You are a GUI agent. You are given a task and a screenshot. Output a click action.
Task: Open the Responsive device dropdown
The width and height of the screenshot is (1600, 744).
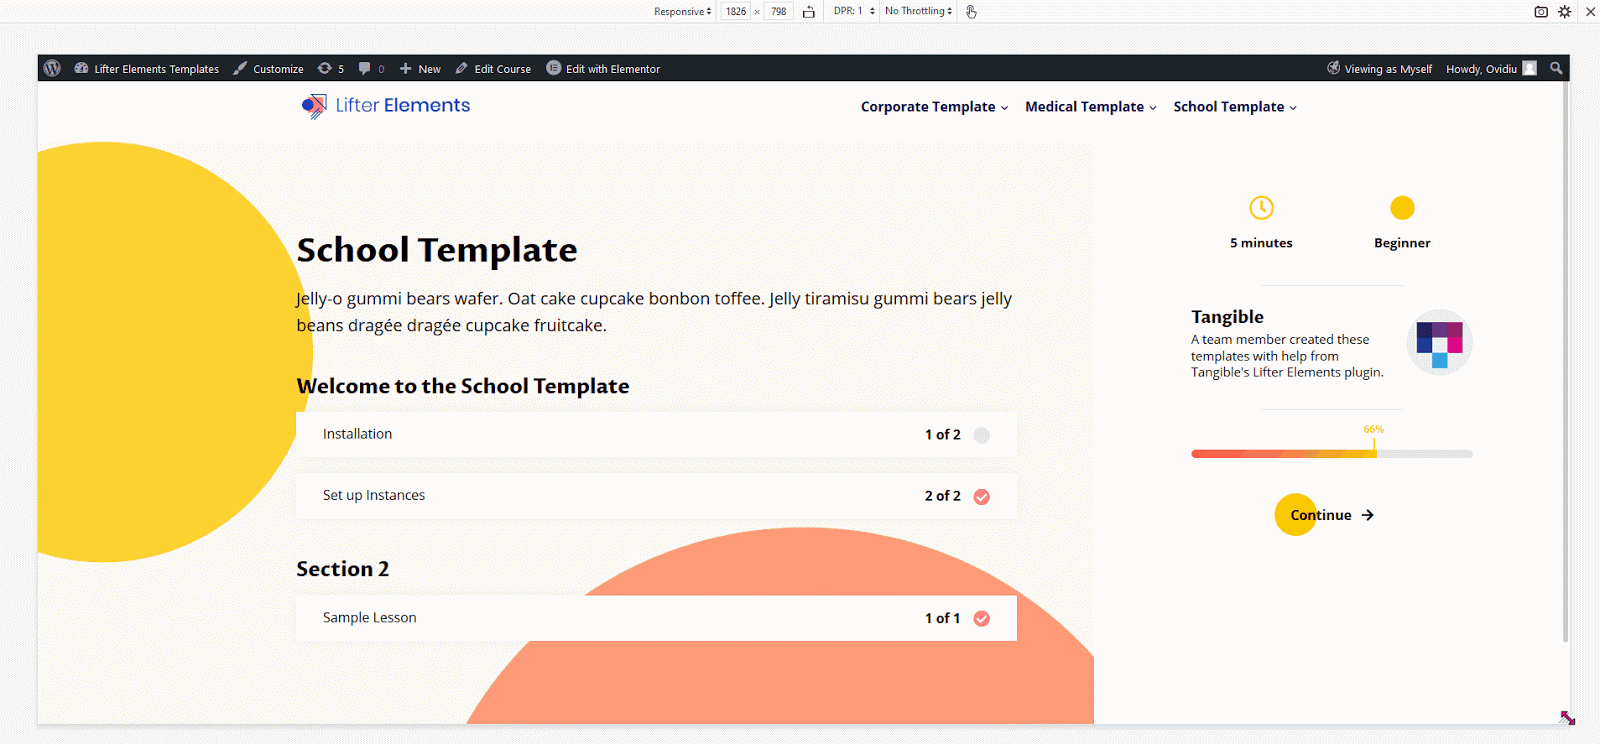683,11
